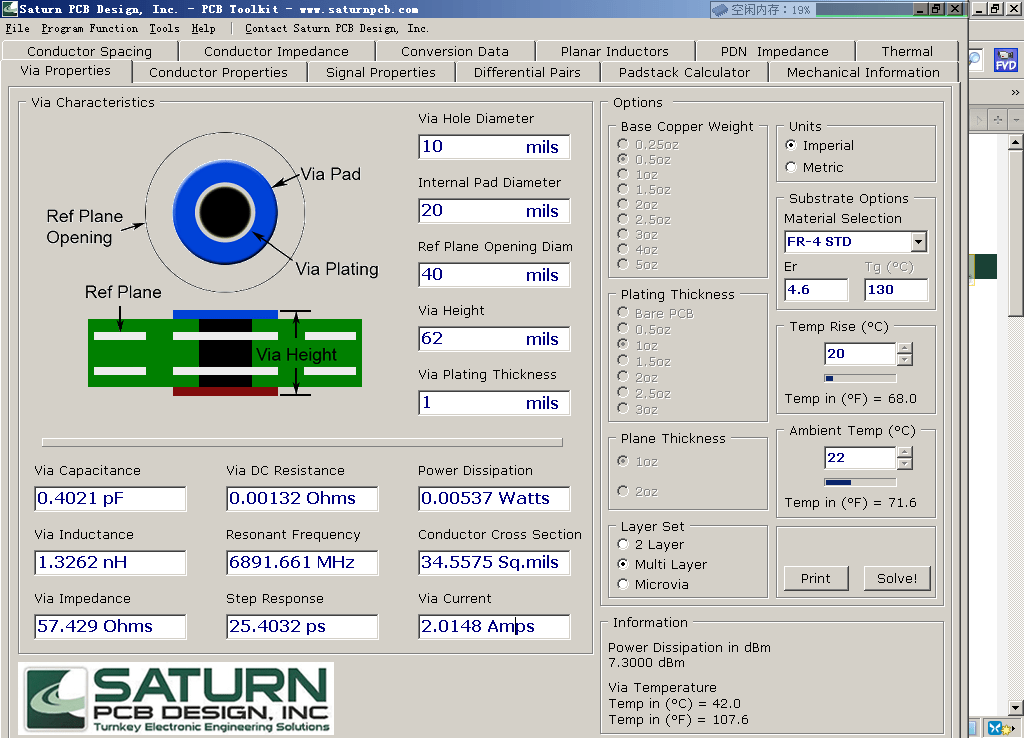Viewport: 1024px width, 738px height.
Task: Click the Print button
Action: 816,579
